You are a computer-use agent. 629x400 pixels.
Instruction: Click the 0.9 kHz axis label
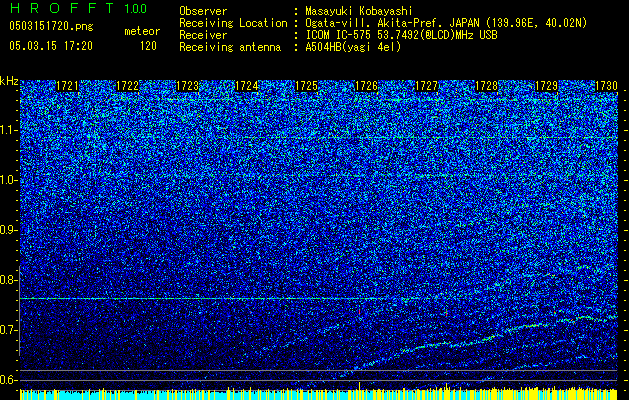pos(8,230)
